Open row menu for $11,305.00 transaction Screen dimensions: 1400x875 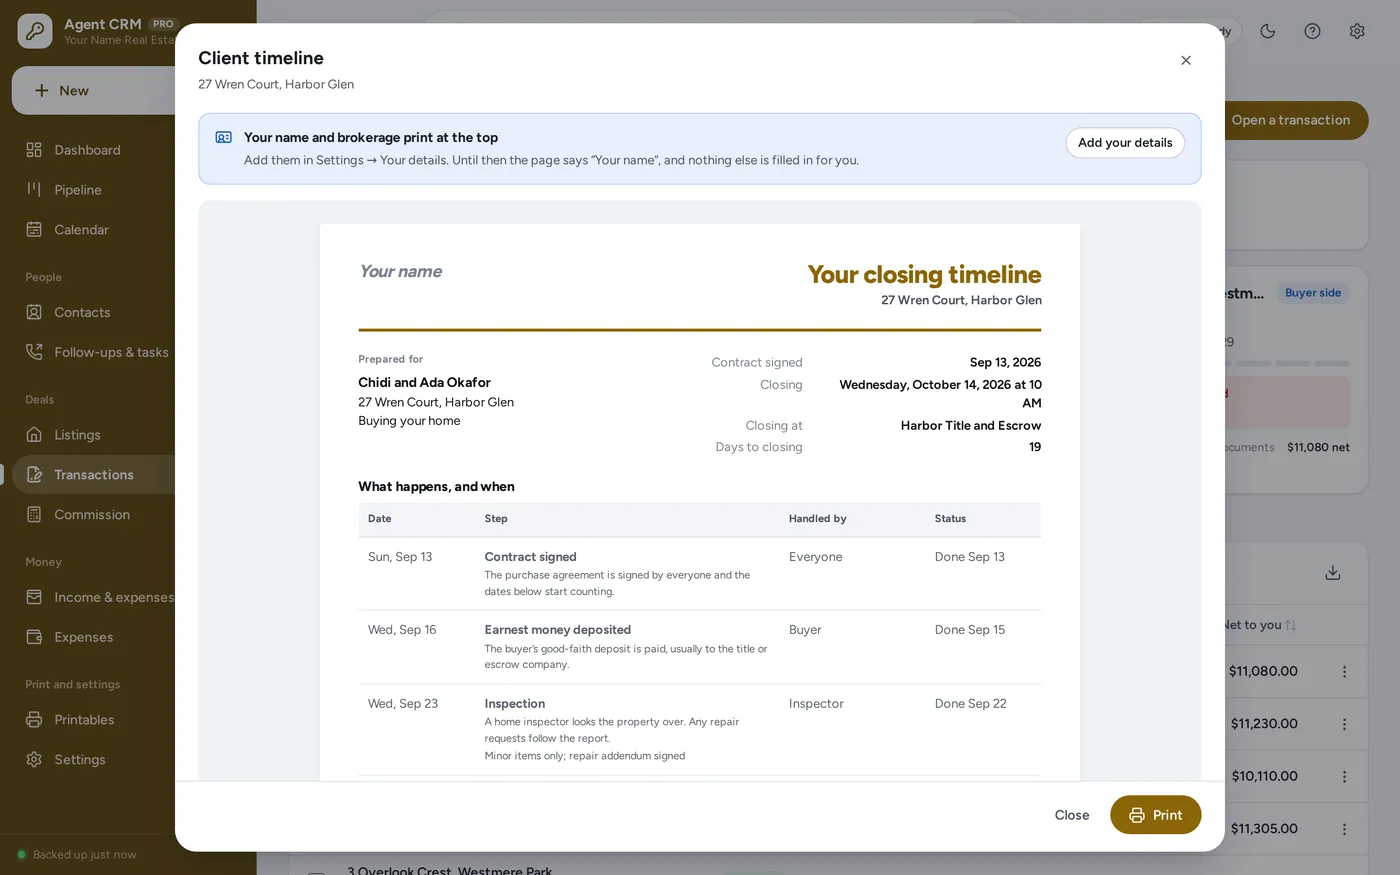pos(1344,829)
